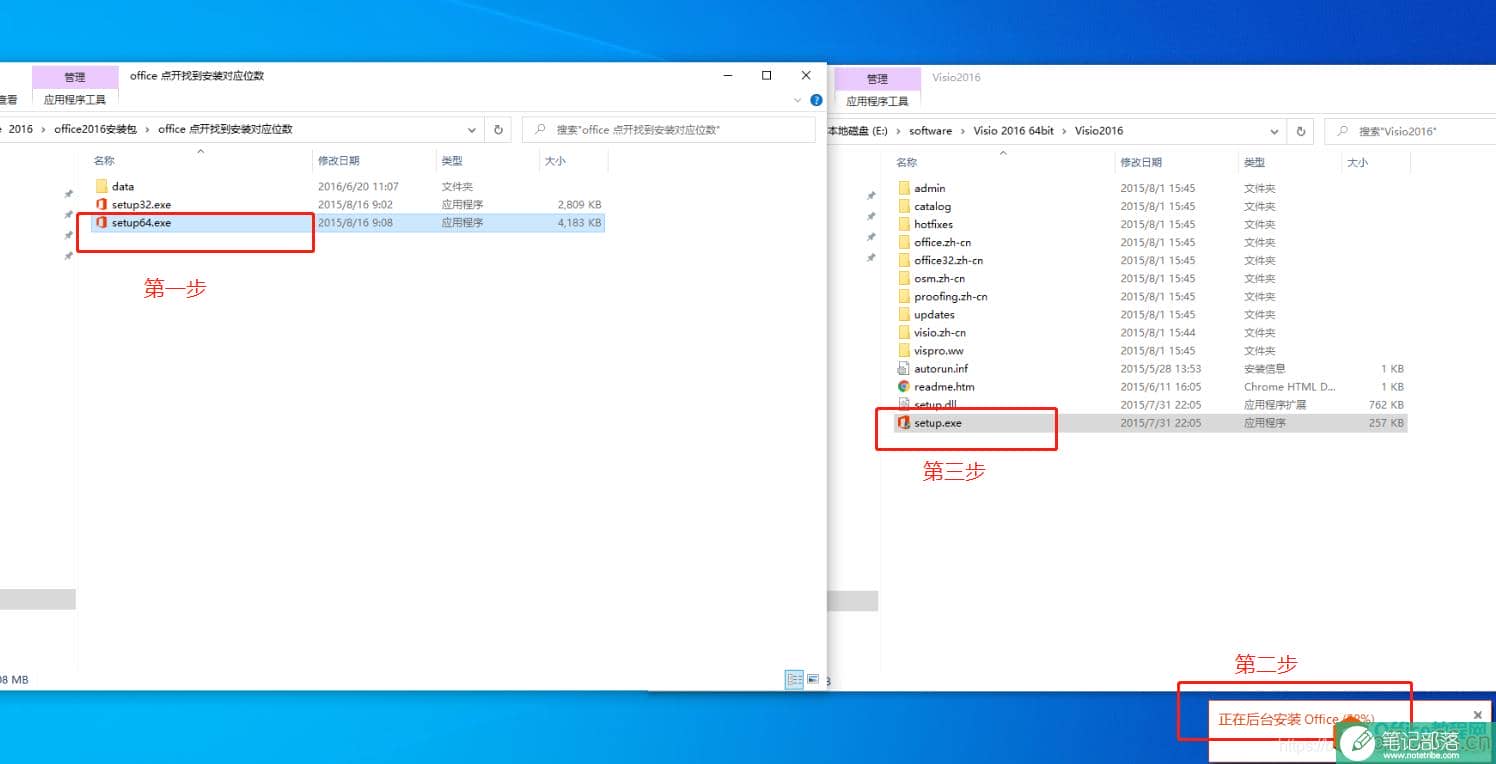Sort by 修改日期 column in the office window
Viewport: 1496px width, 764px height.
click(x=339, y=160)
